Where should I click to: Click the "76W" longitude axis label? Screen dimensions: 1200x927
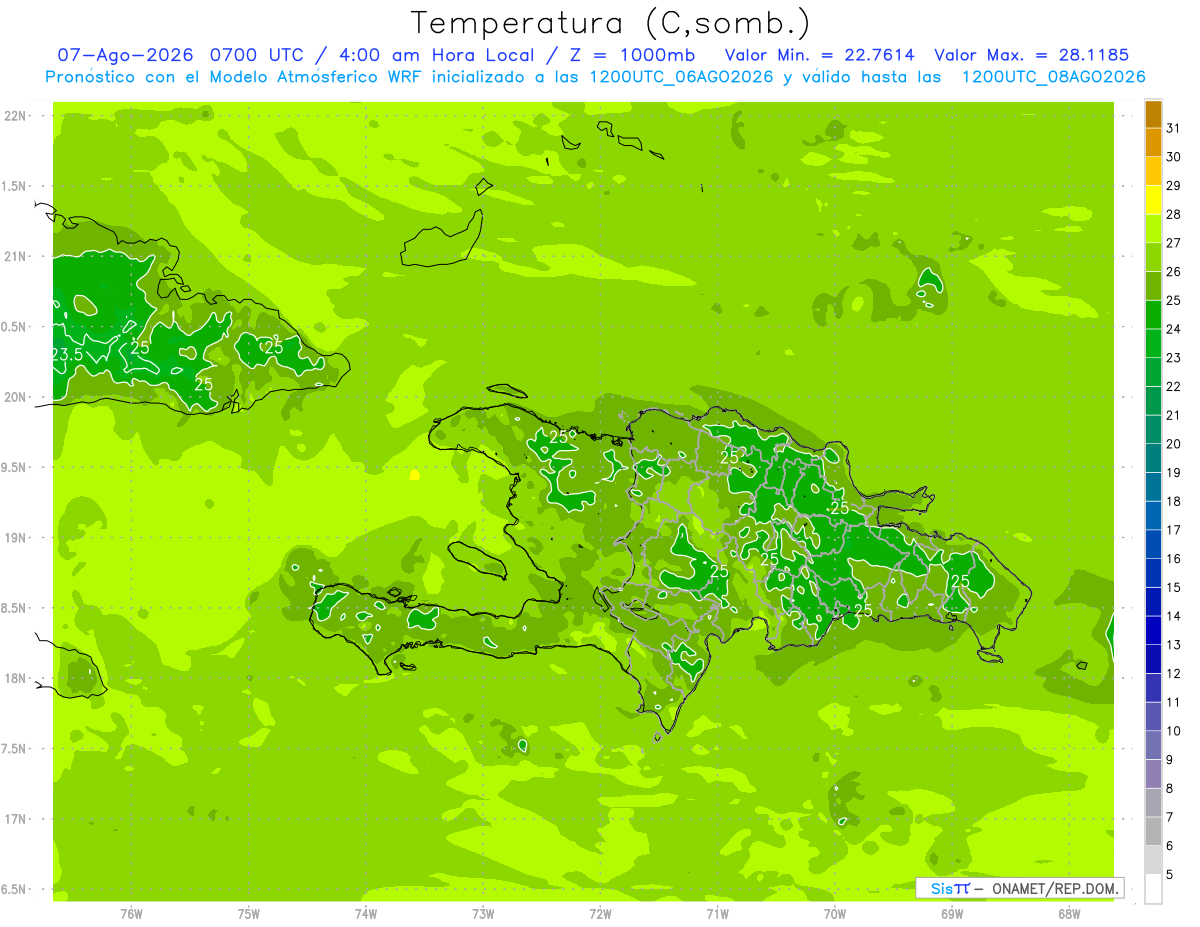(x=131, y=914)
